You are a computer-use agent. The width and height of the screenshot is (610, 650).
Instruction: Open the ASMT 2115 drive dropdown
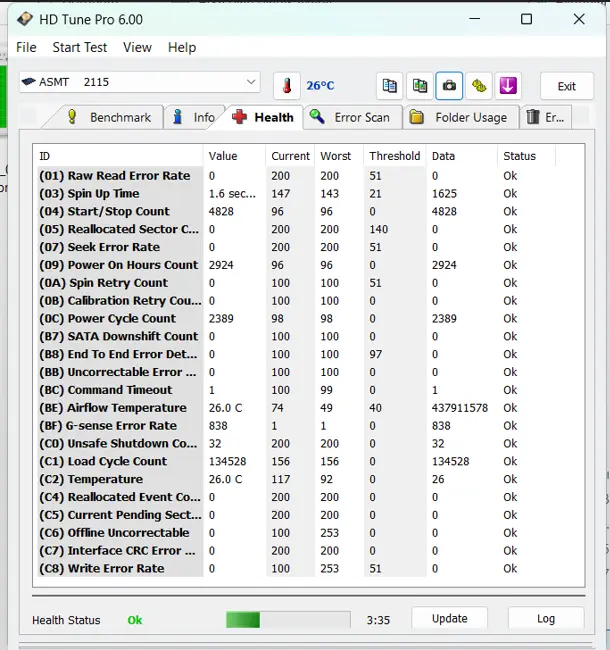tap(140, 82)
